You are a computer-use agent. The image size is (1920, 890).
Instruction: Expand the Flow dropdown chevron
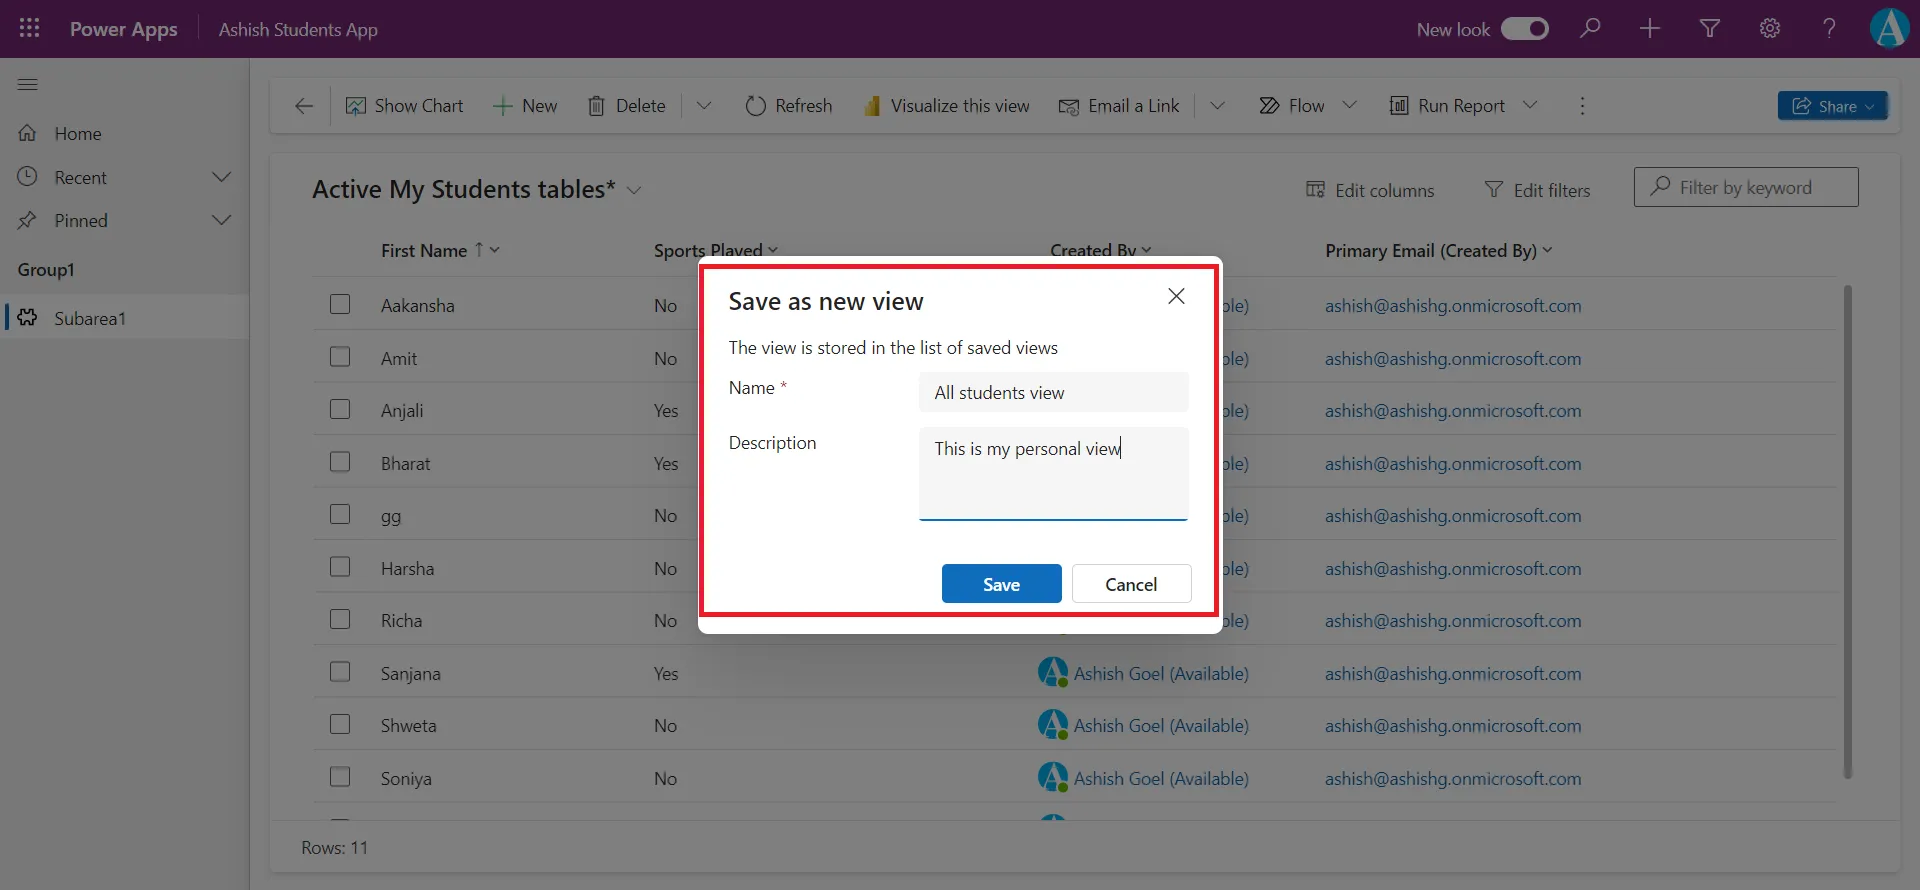tap(1349, 105)
